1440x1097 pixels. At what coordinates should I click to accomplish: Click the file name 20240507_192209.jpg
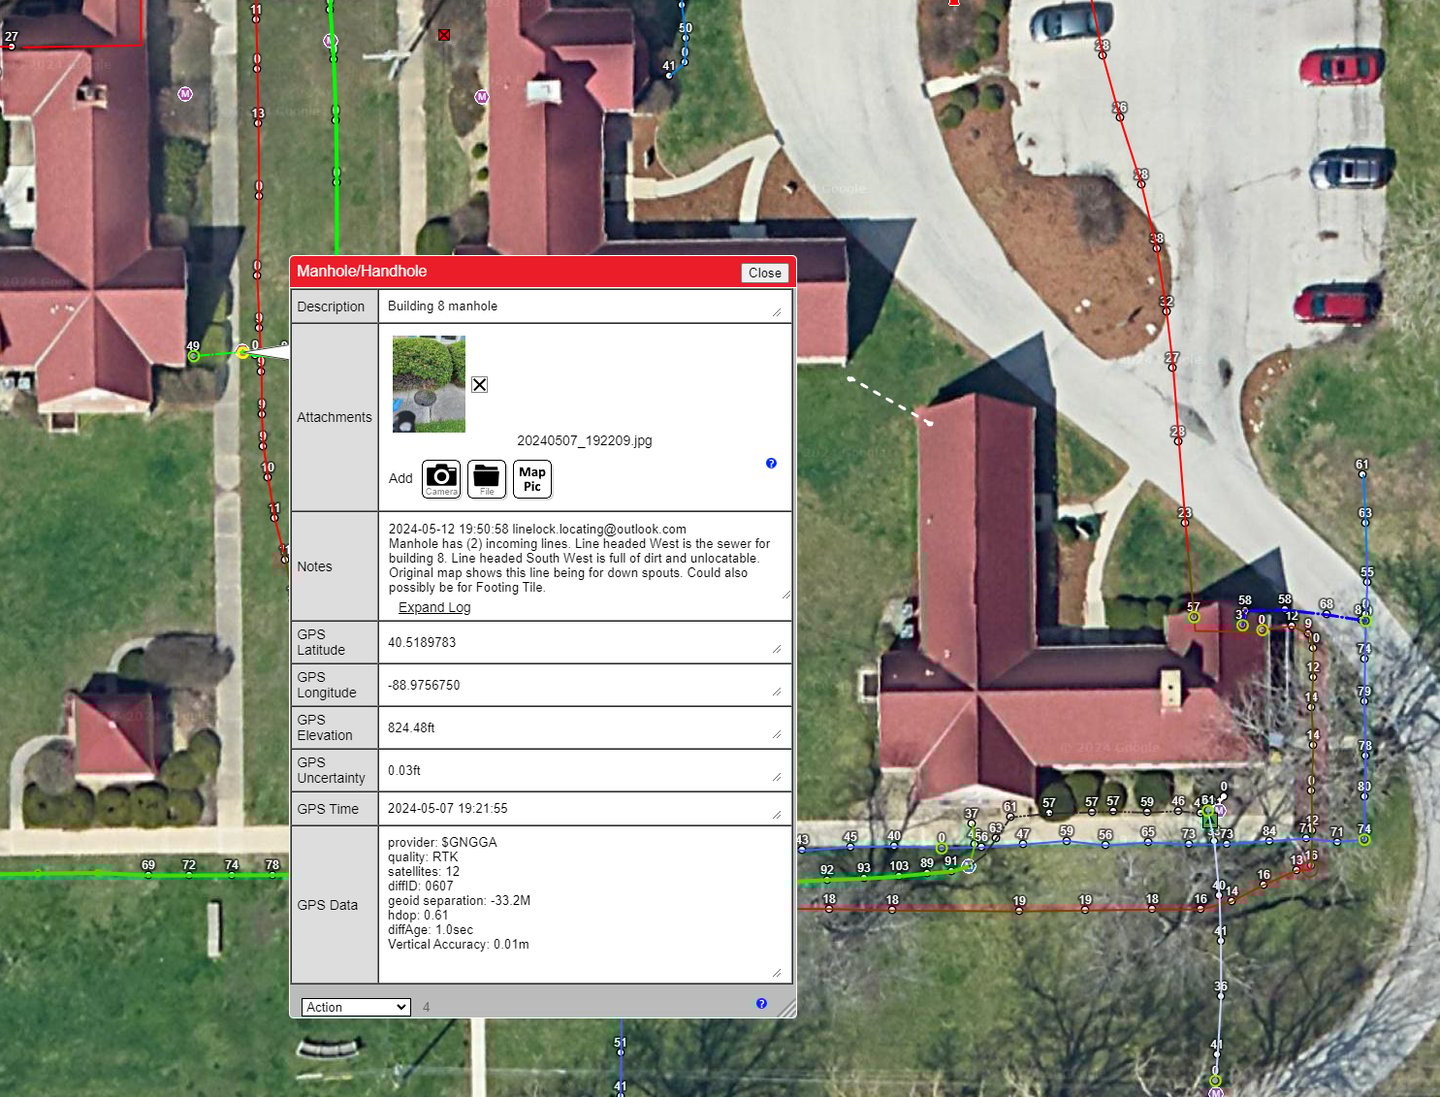click(x=584, y=441)
